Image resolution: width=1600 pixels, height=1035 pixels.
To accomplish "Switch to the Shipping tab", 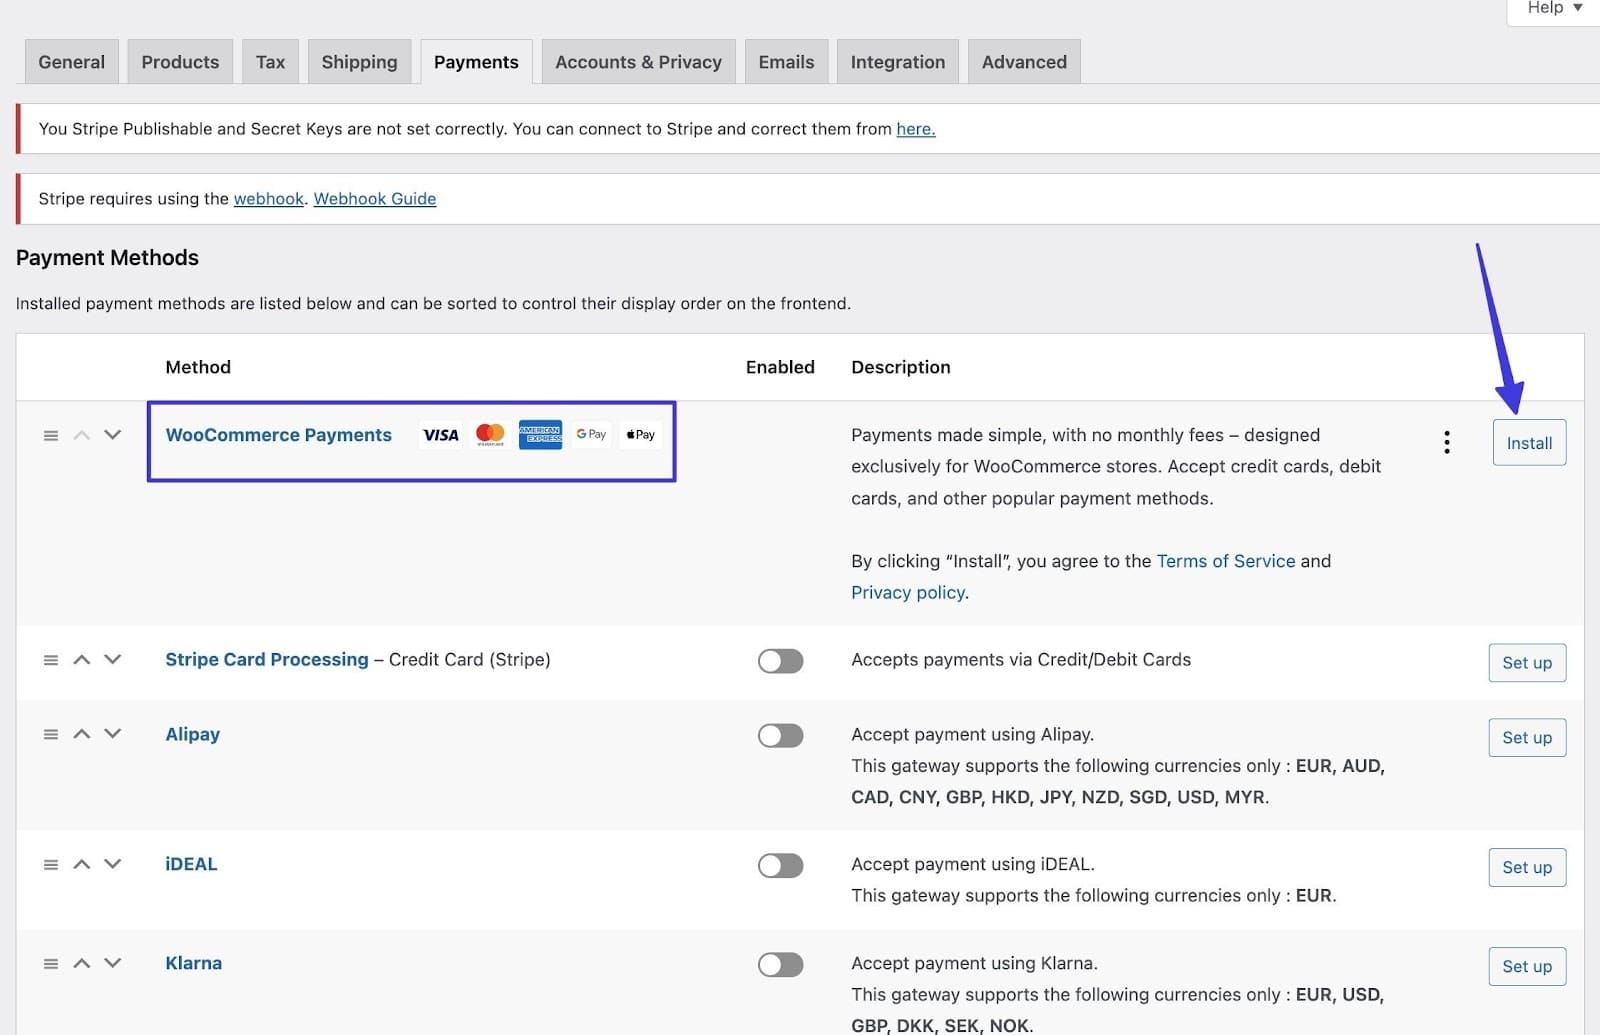I will pos(359,61).
